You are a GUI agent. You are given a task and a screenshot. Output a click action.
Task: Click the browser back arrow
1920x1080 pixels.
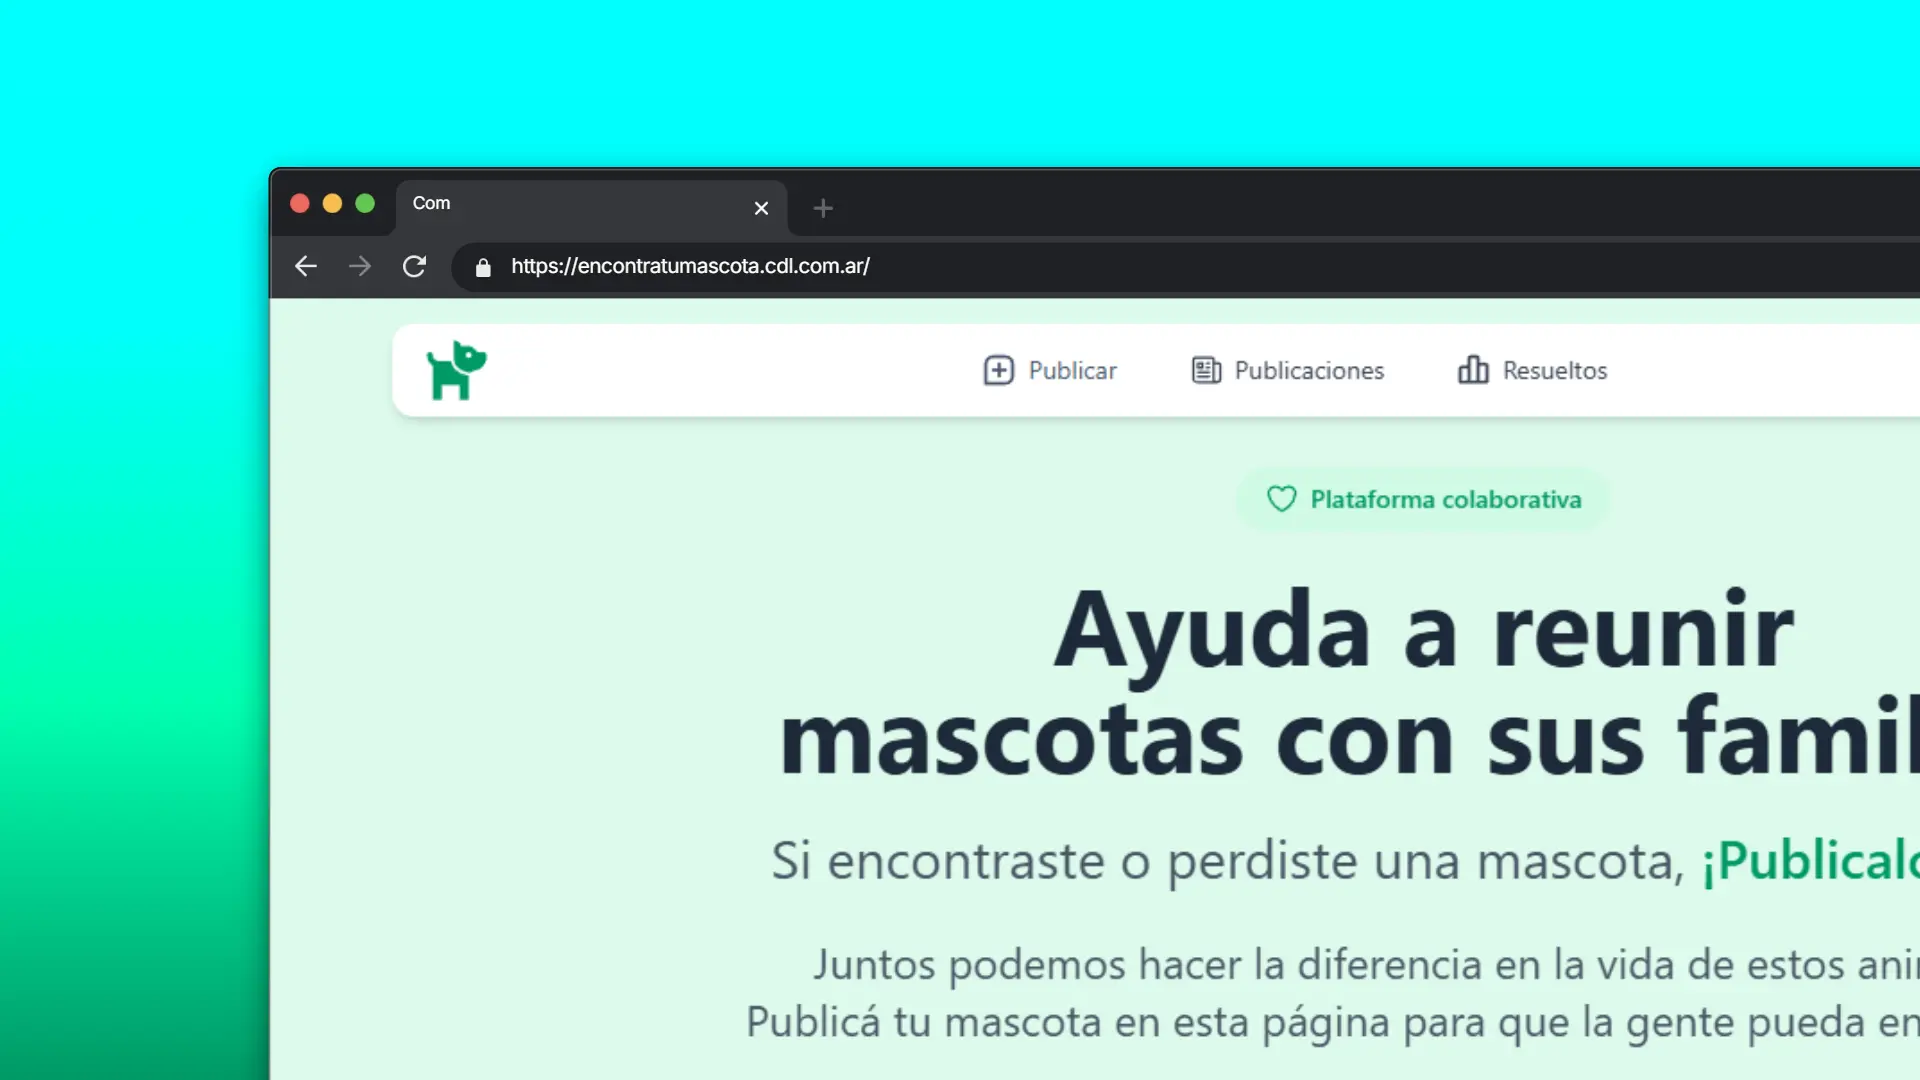point(306,266)
